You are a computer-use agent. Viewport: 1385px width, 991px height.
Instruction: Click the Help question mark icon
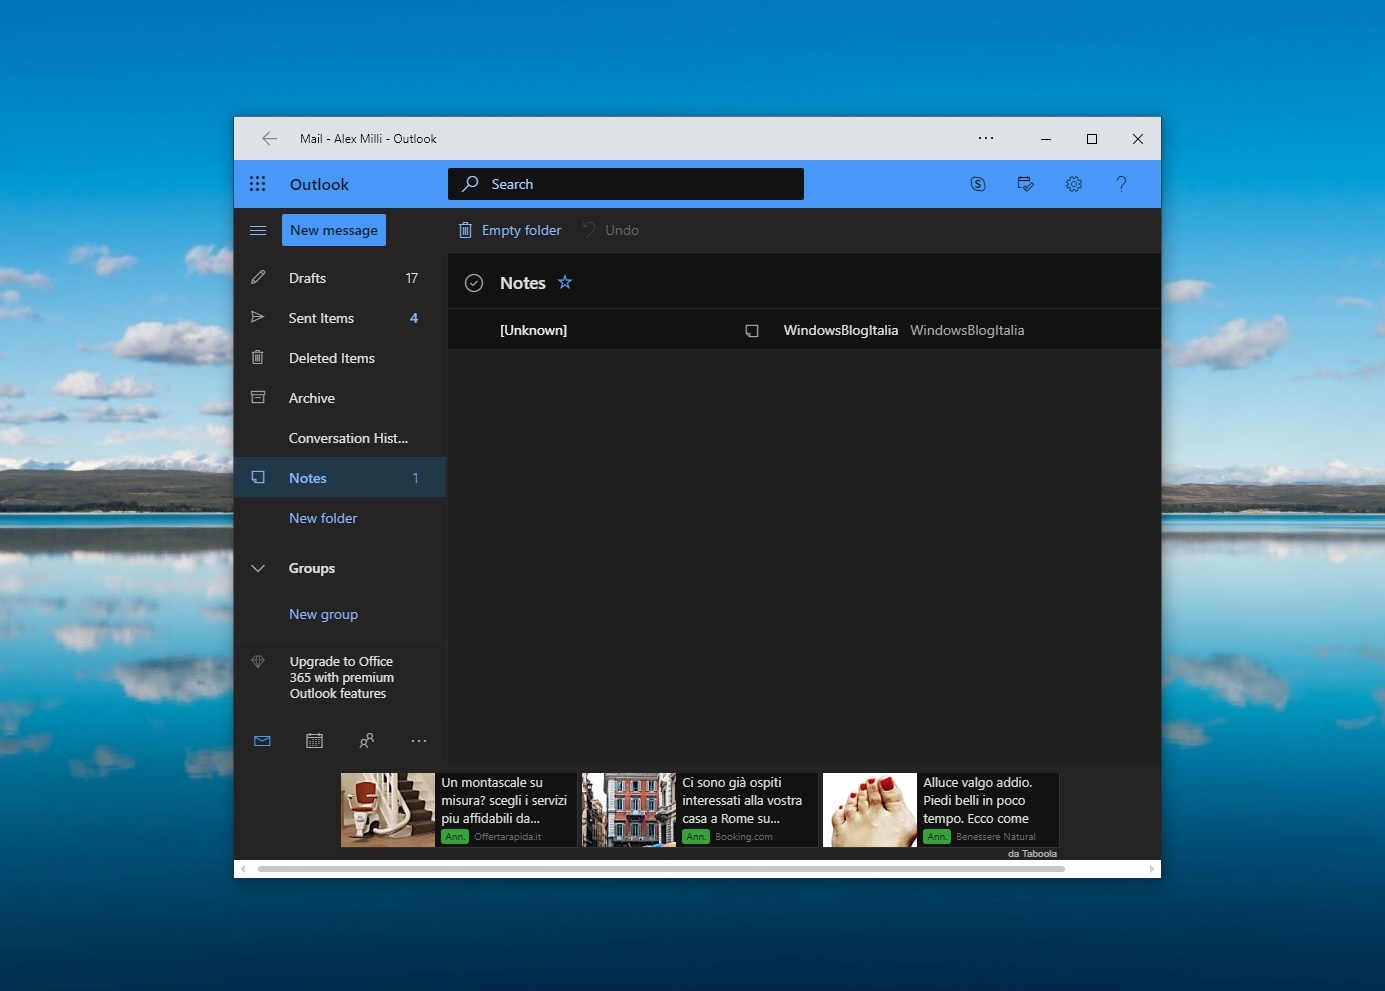(x=1121, y=184)
